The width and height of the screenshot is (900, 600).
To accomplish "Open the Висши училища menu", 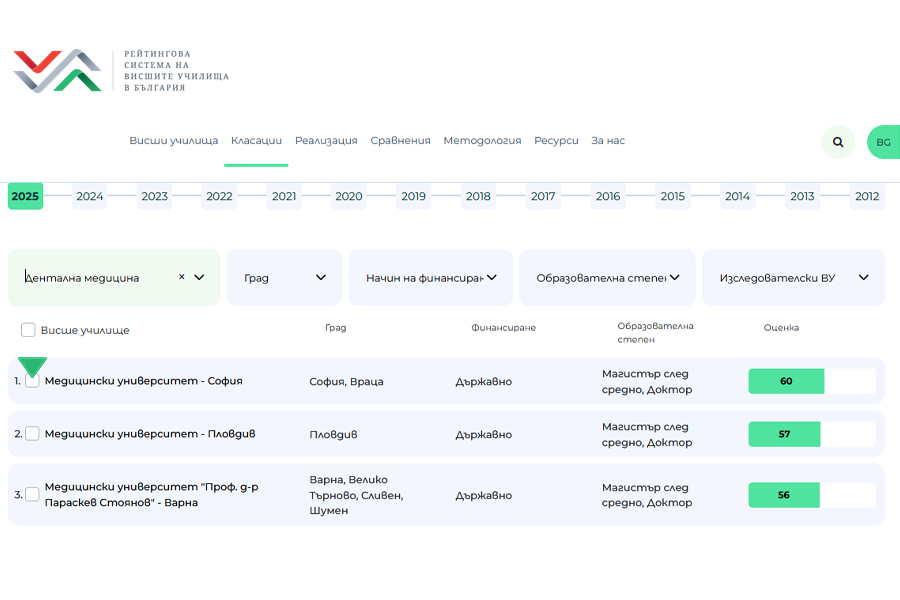I will coord(173,141).
